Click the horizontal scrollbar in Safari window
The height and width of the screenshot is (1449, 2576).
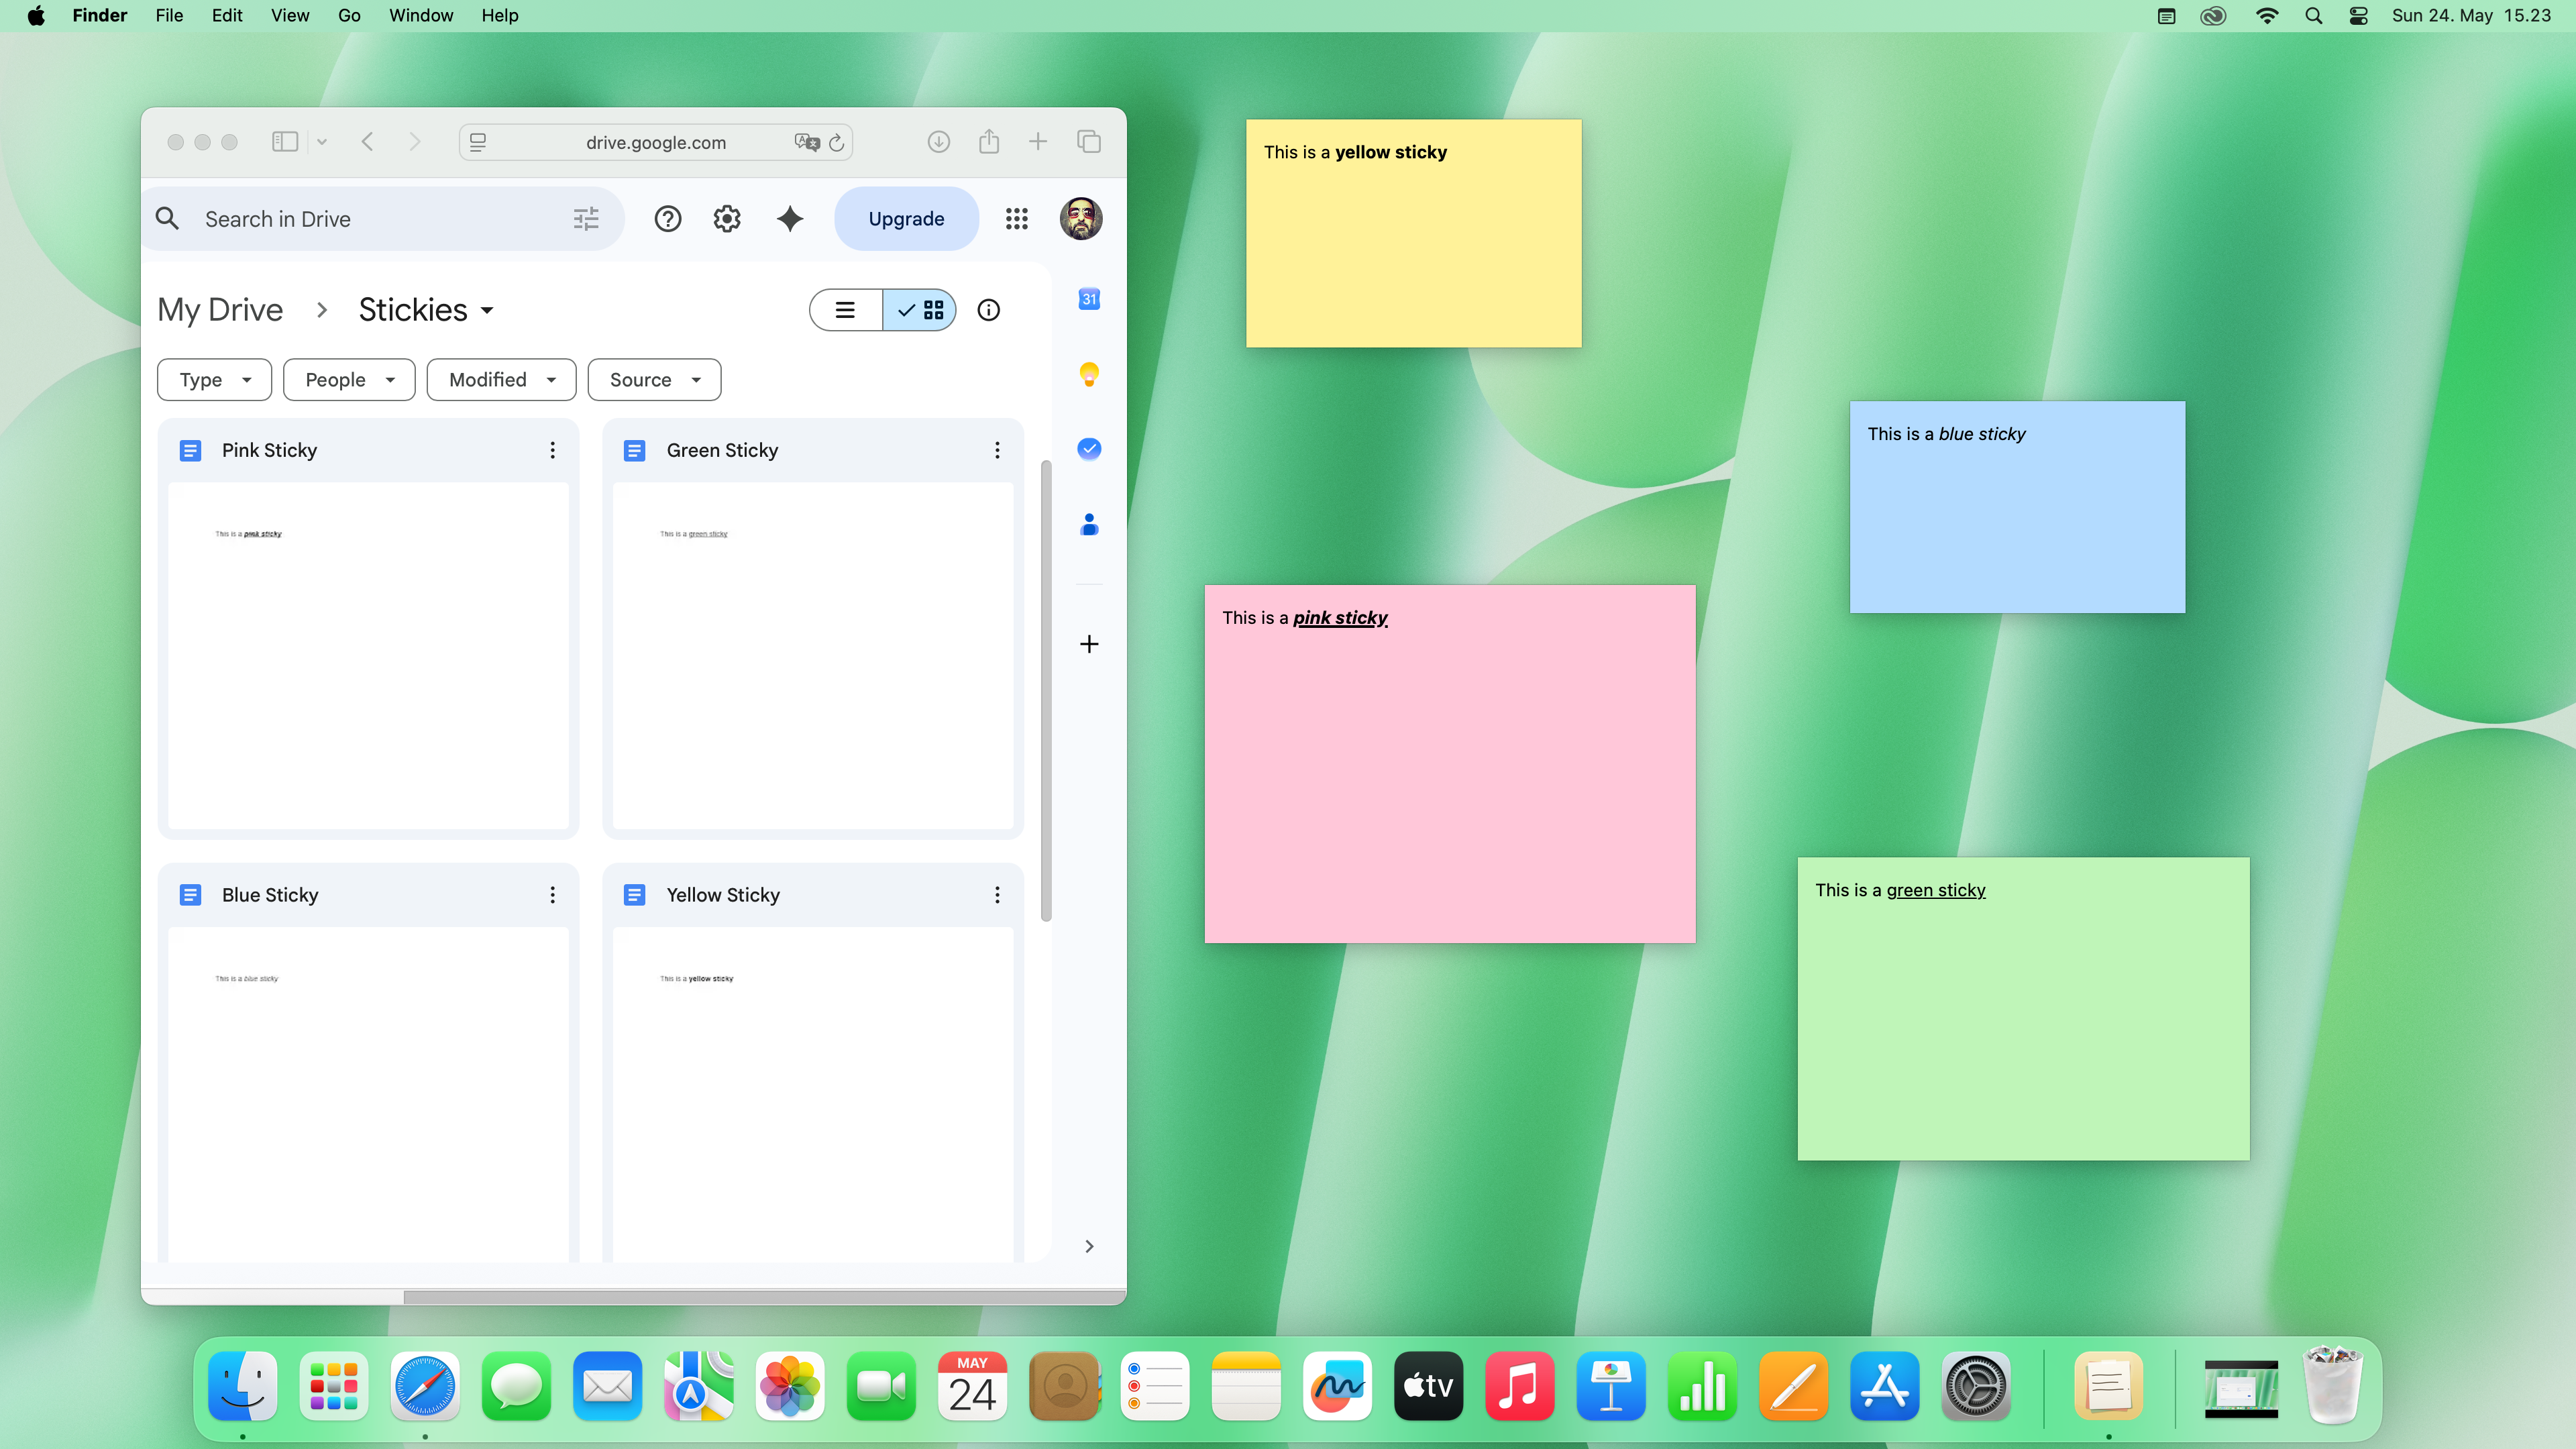(x=764, y=1297)
